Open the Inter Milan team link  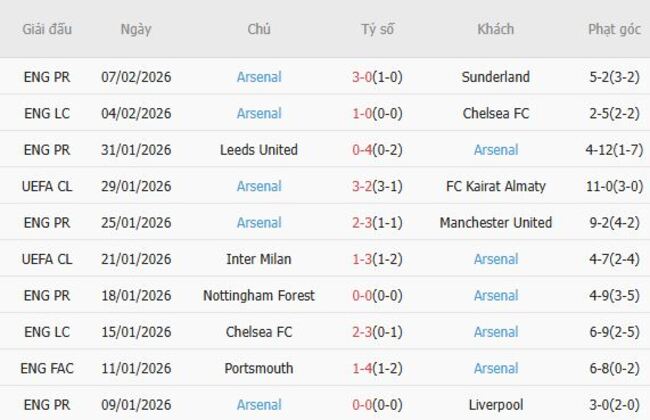coord(259,259)
